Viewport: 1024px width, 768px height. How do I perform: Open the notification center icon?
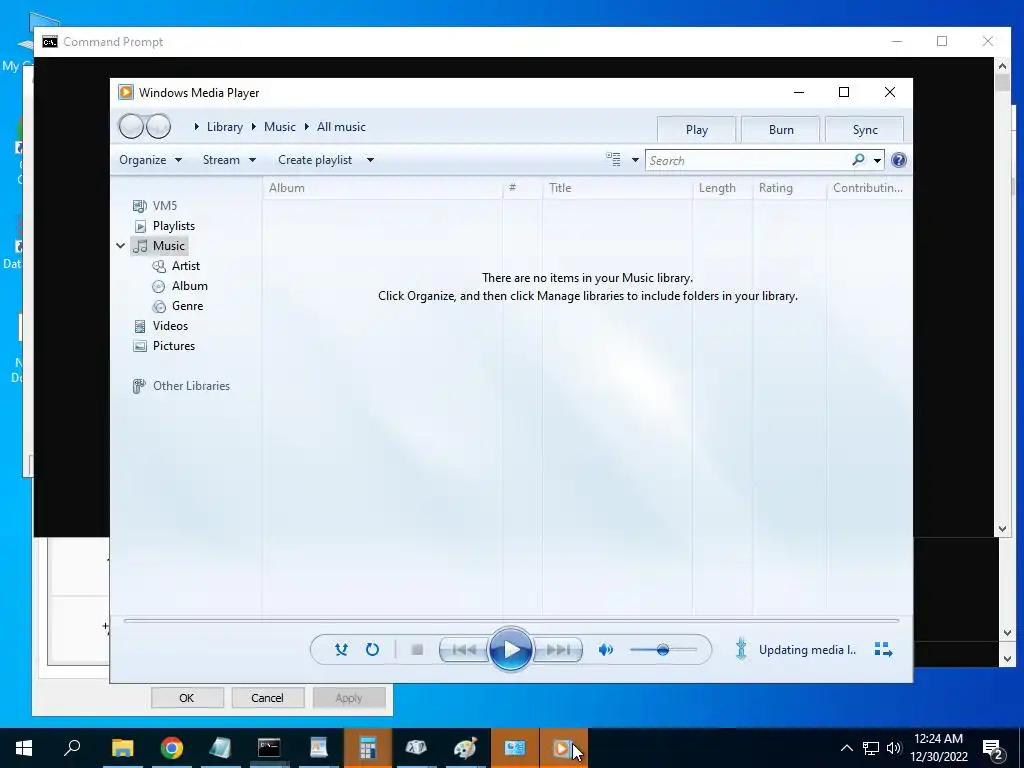(993, 749)
